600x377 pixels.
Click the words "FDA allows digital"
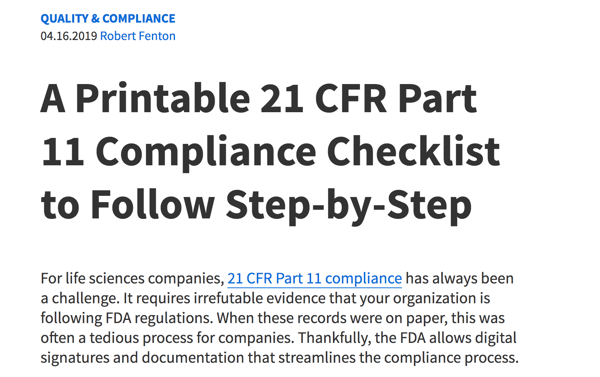click(x=458, y=338)
